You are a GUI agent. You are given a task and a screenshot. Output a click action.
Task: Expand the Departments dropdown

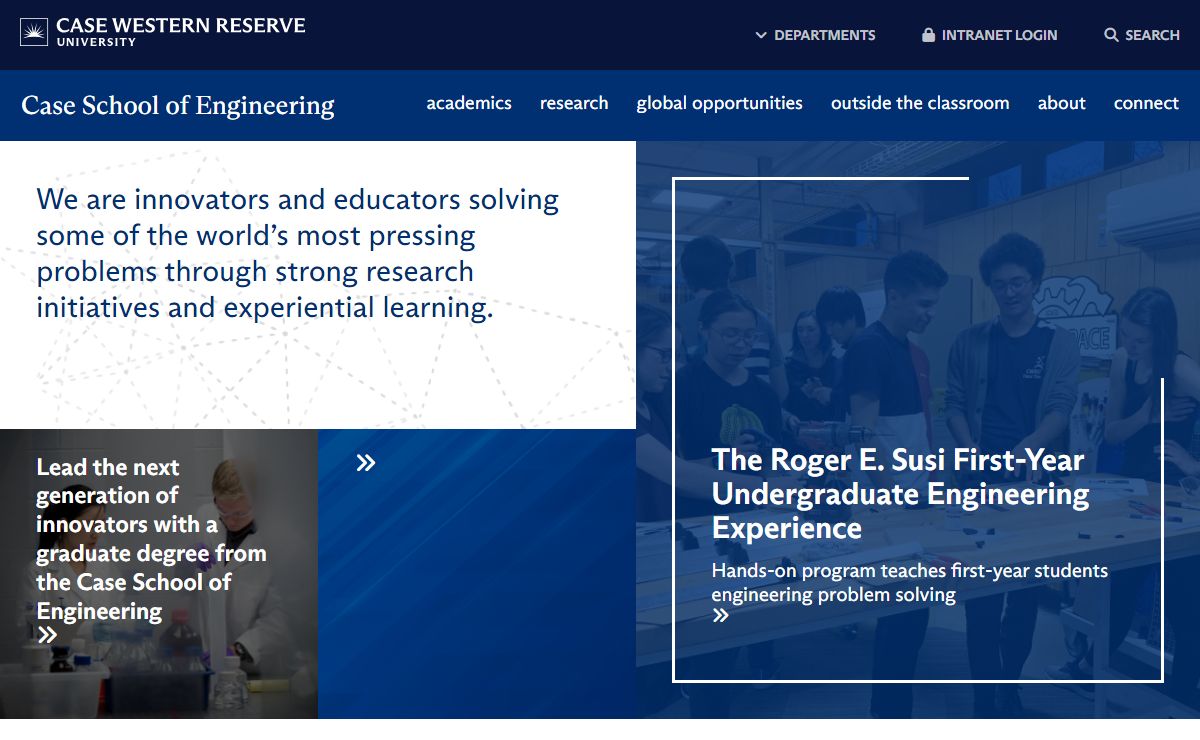click(x=815, y=35)
